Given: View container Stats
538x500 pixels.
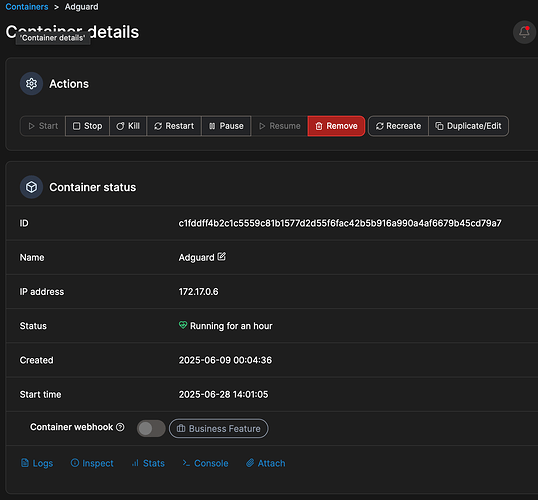Looking at the screenshot, I should pyautogui.click(x=148, y=463).
